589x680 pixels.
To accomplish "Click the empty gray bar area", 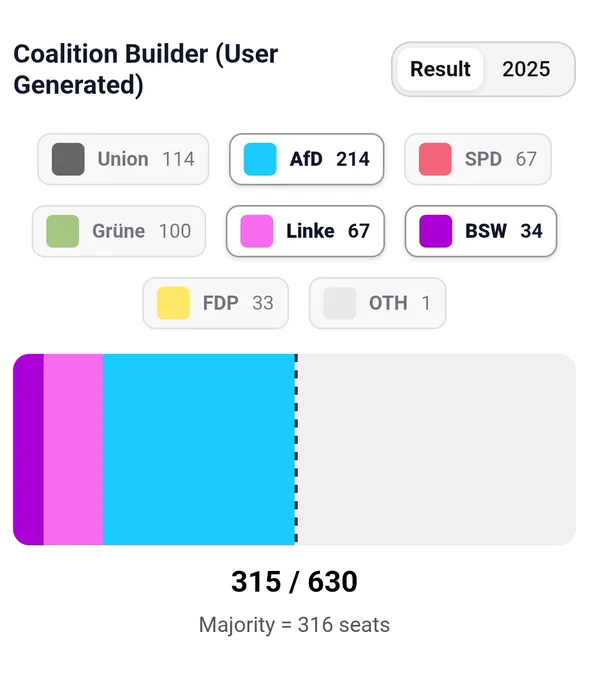I will click(437, 449).
